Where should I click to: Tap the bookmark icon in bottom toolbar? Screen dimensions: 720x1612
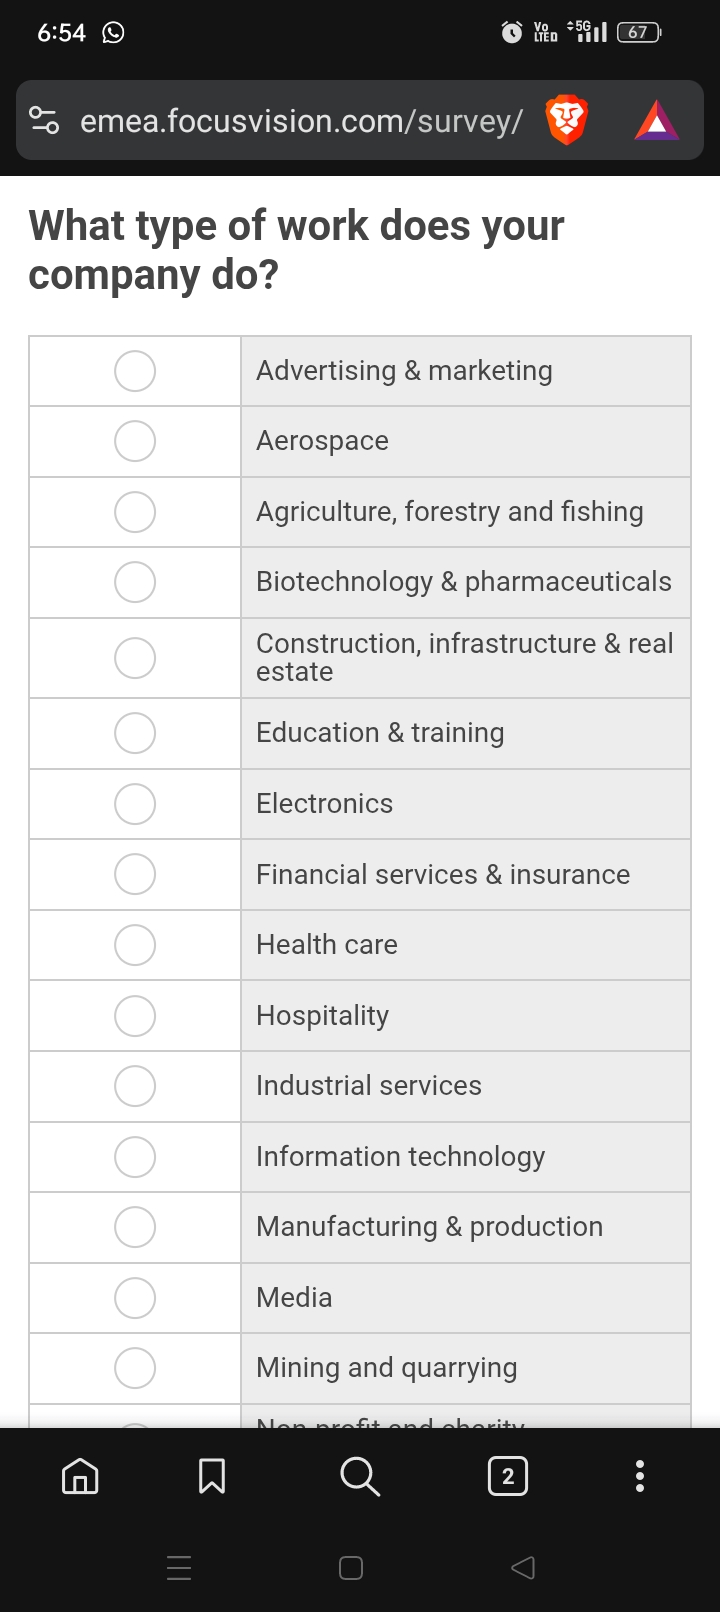point(212,1476)
